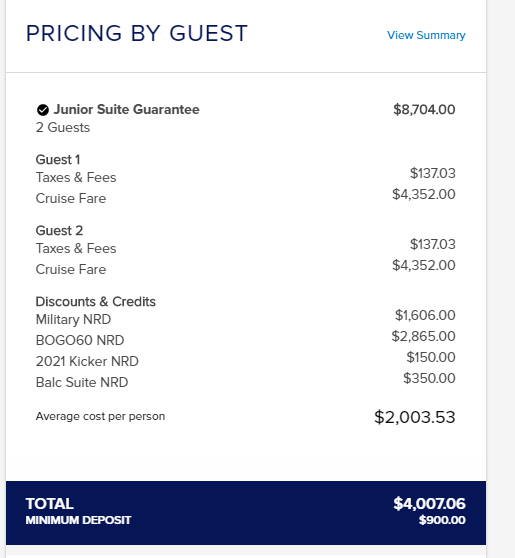This screenshot has height=558, width=515.
Task: Click the 2 Guests label
Action: (63, 127)
